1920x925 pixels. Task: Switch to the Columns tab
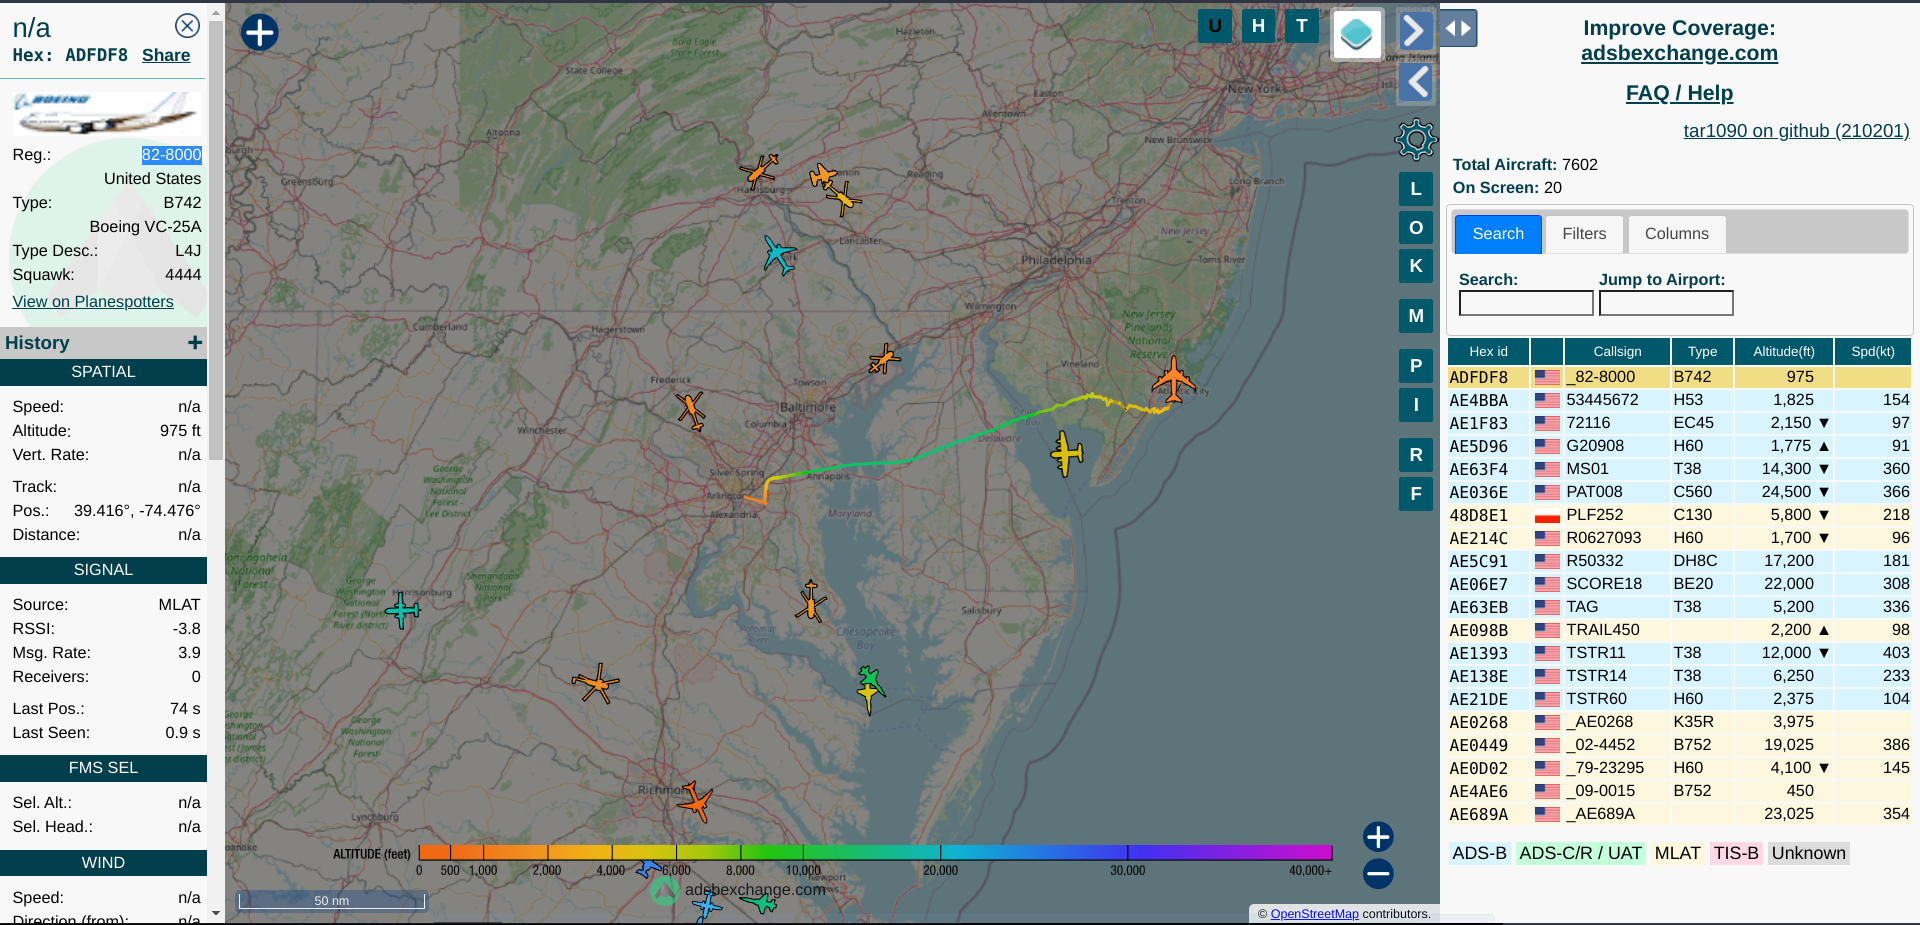[x=1676, y=234]
